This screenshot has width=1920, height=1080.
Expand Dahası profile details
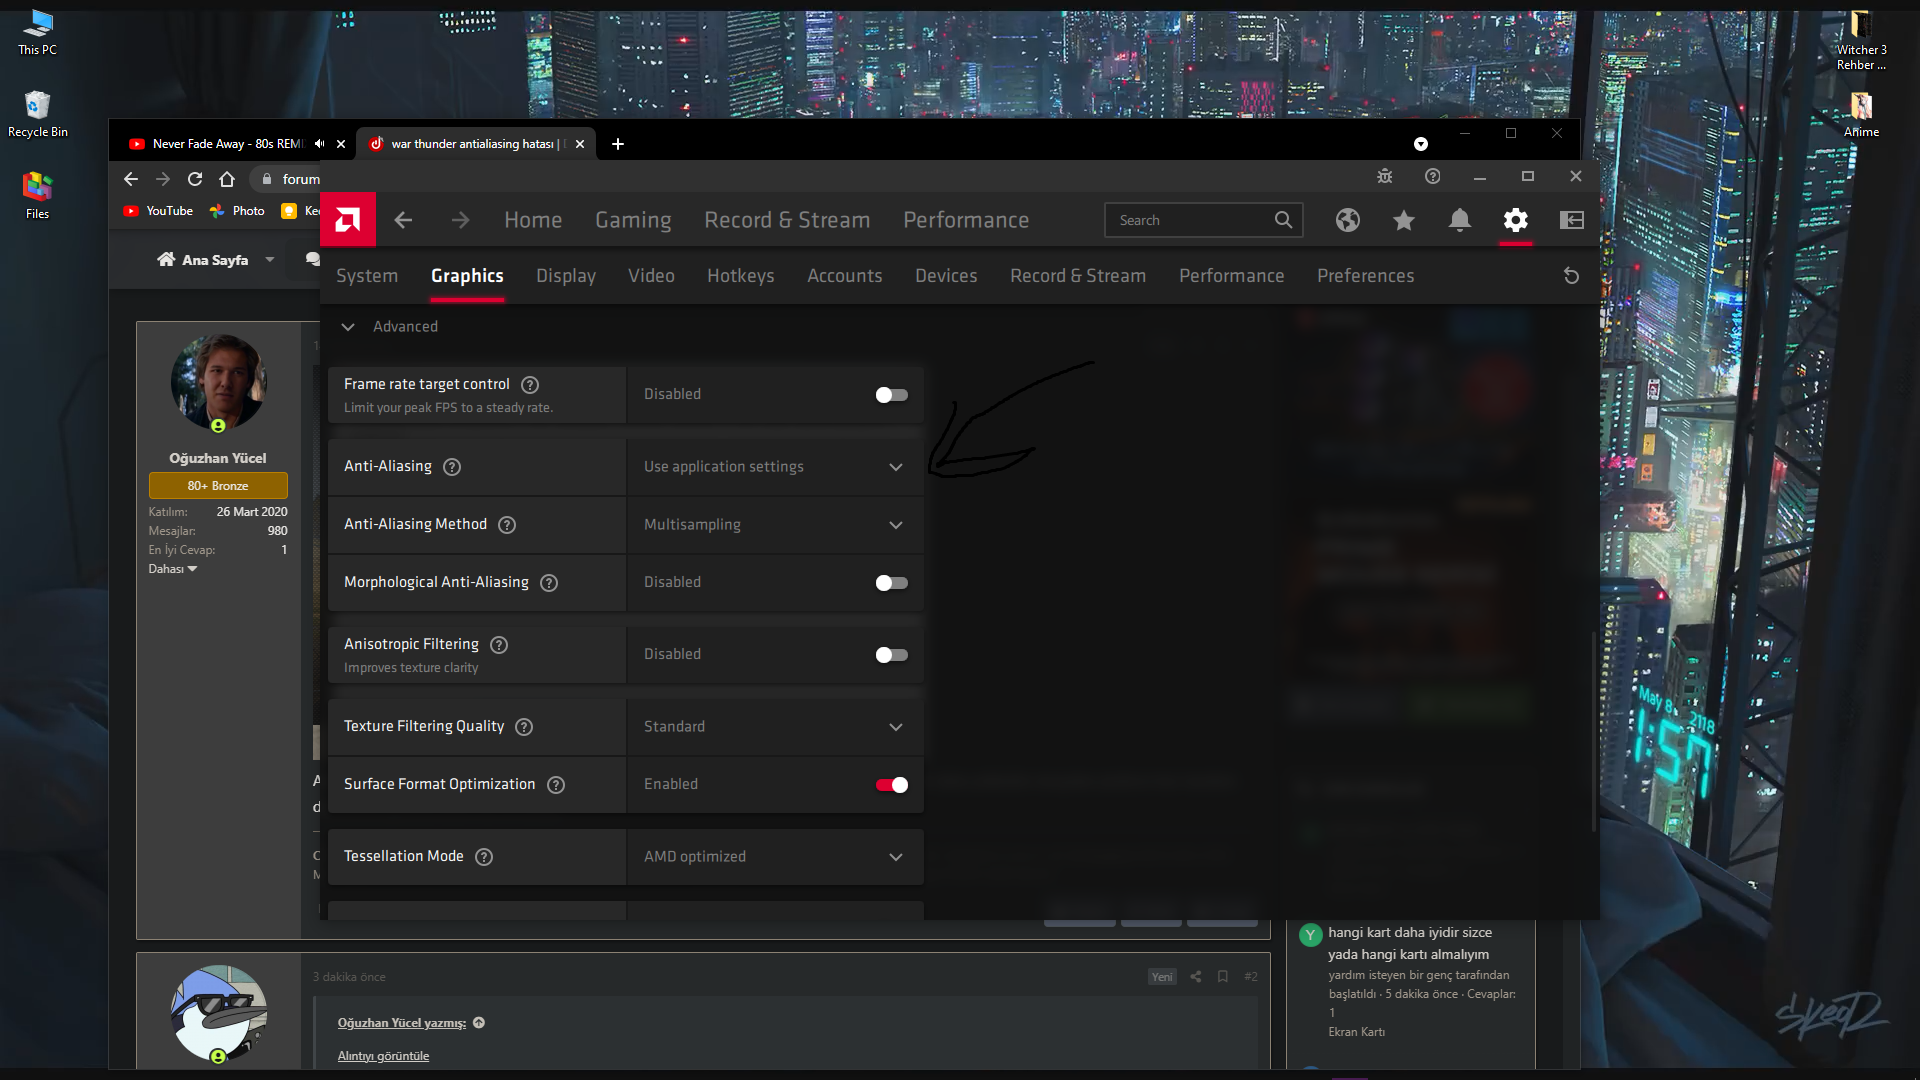click(173, 569)
